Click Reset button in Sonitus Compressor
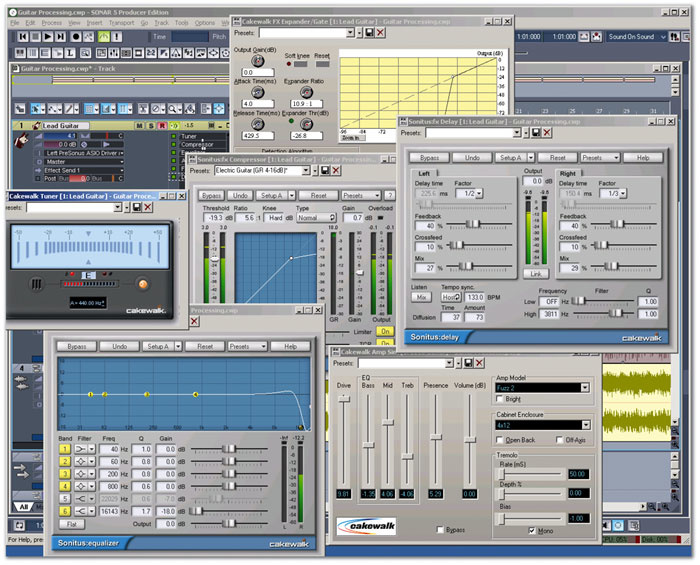The width and height of the screenshot is (700, 565). (318, 195)
